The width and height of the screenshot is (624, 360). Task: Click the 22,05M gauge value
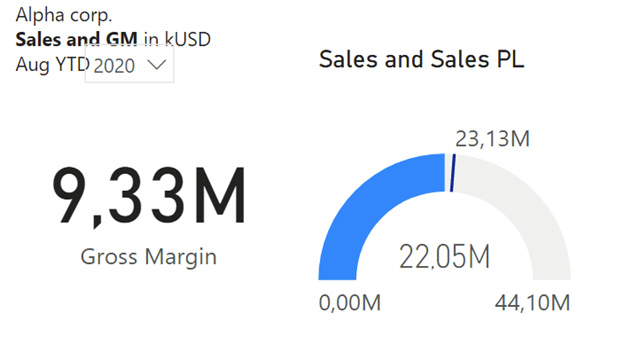tap(445, 257)
